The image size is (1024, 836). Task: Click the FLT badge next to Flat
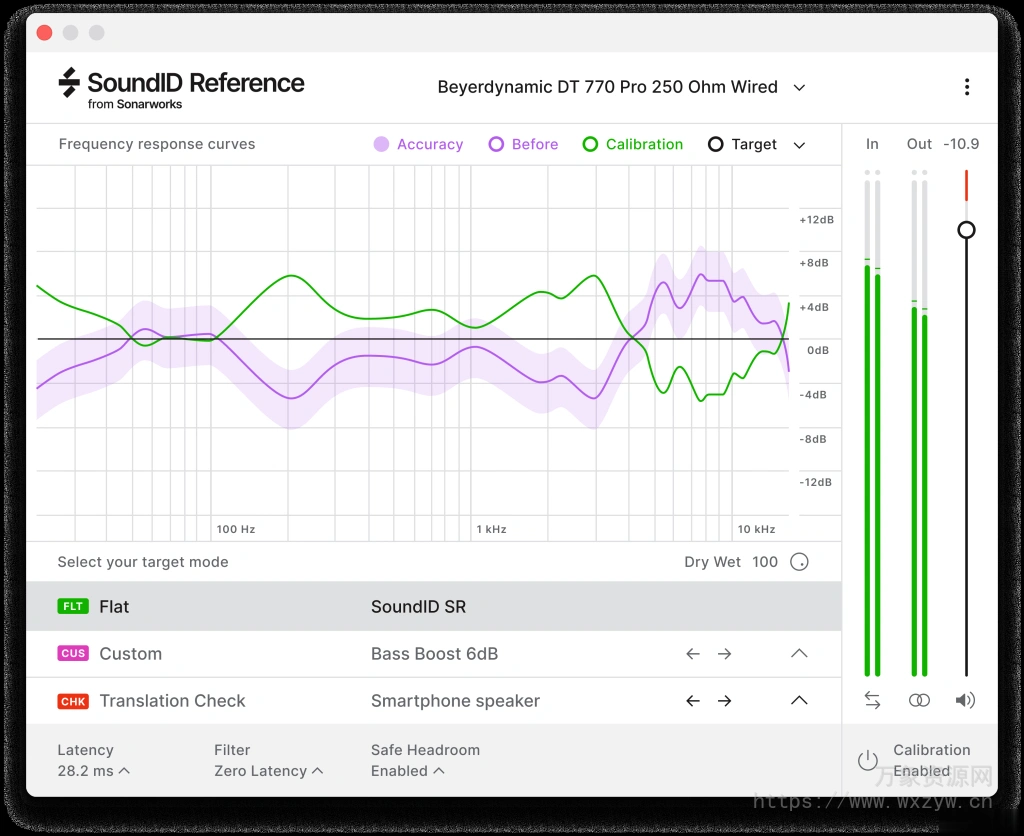pyautogui.click(x=73, y=606)
